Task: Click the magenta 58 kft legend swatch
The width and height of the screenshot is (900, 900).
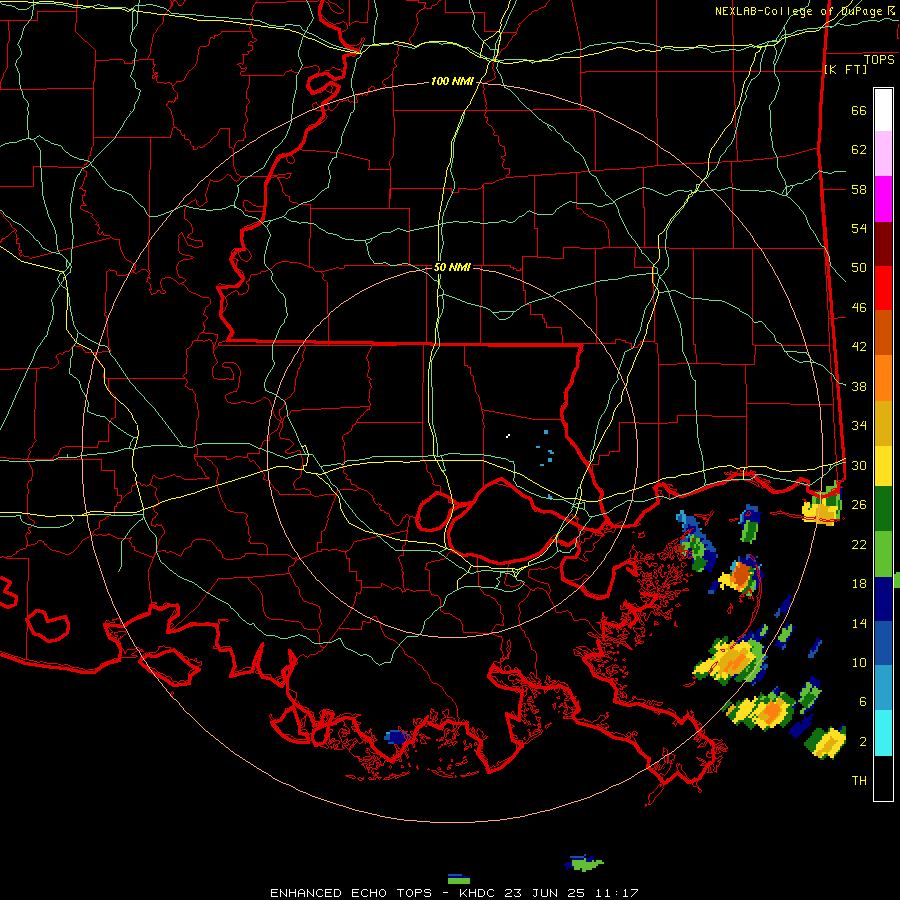Action: pos(883,199)
